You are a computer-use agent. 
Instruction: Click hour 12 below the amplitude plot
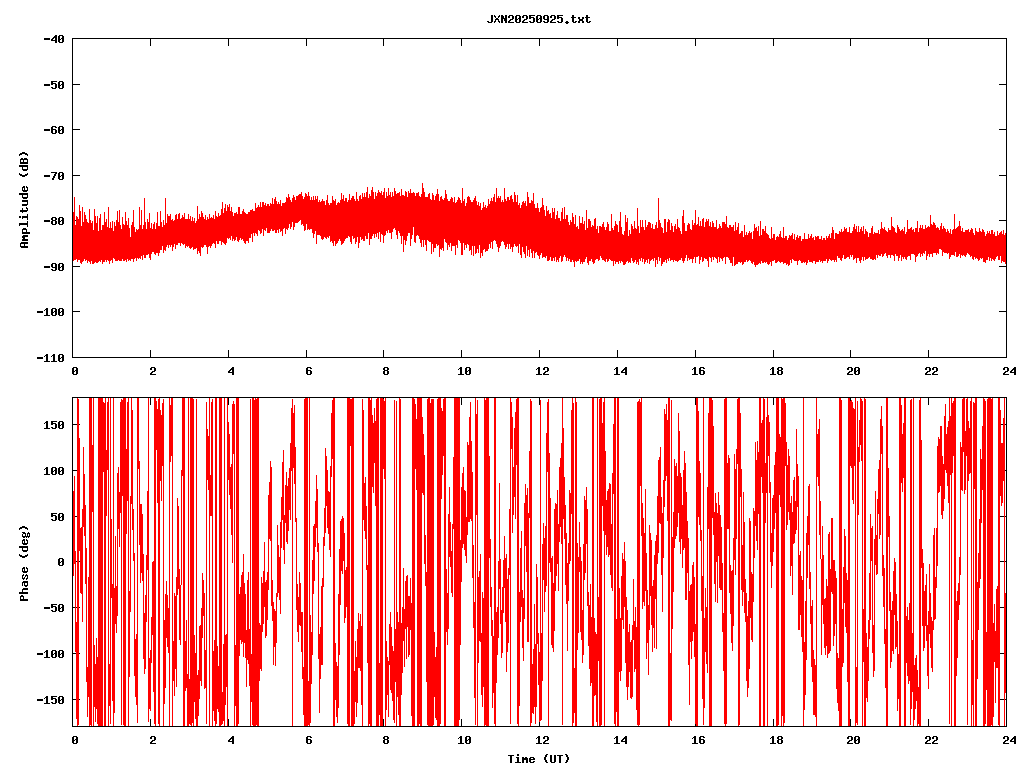539,371
